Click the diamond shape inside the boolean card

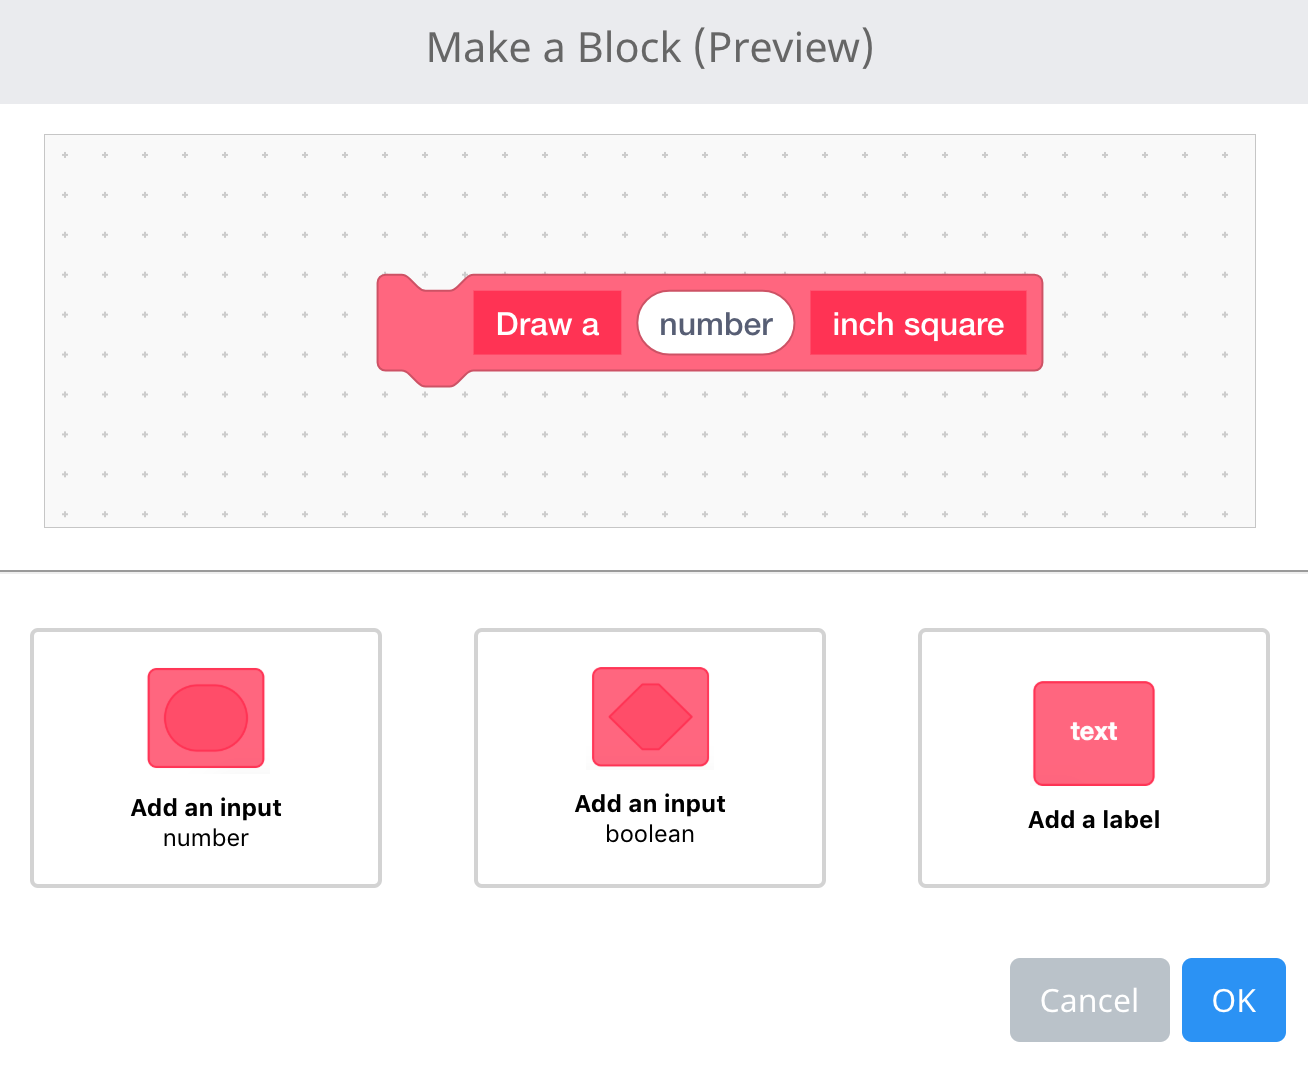[649, 716]
